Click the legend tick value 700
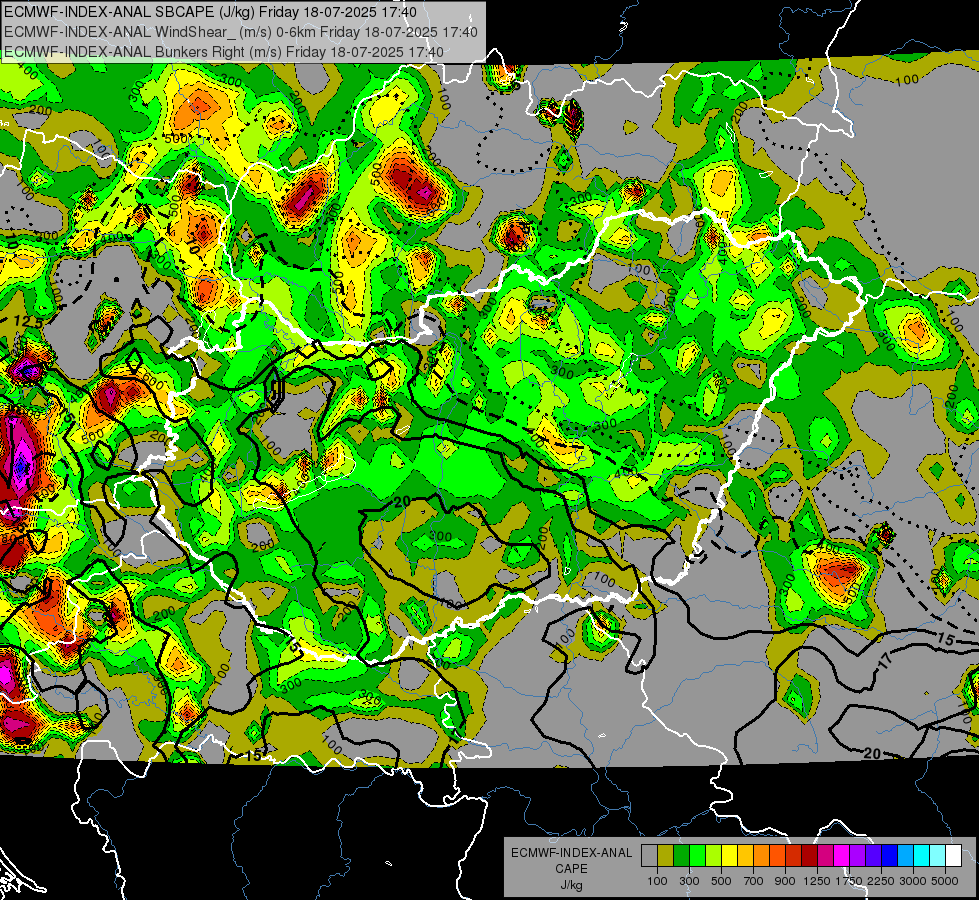This screenshot has height=900, width=979. click(754, 881)
